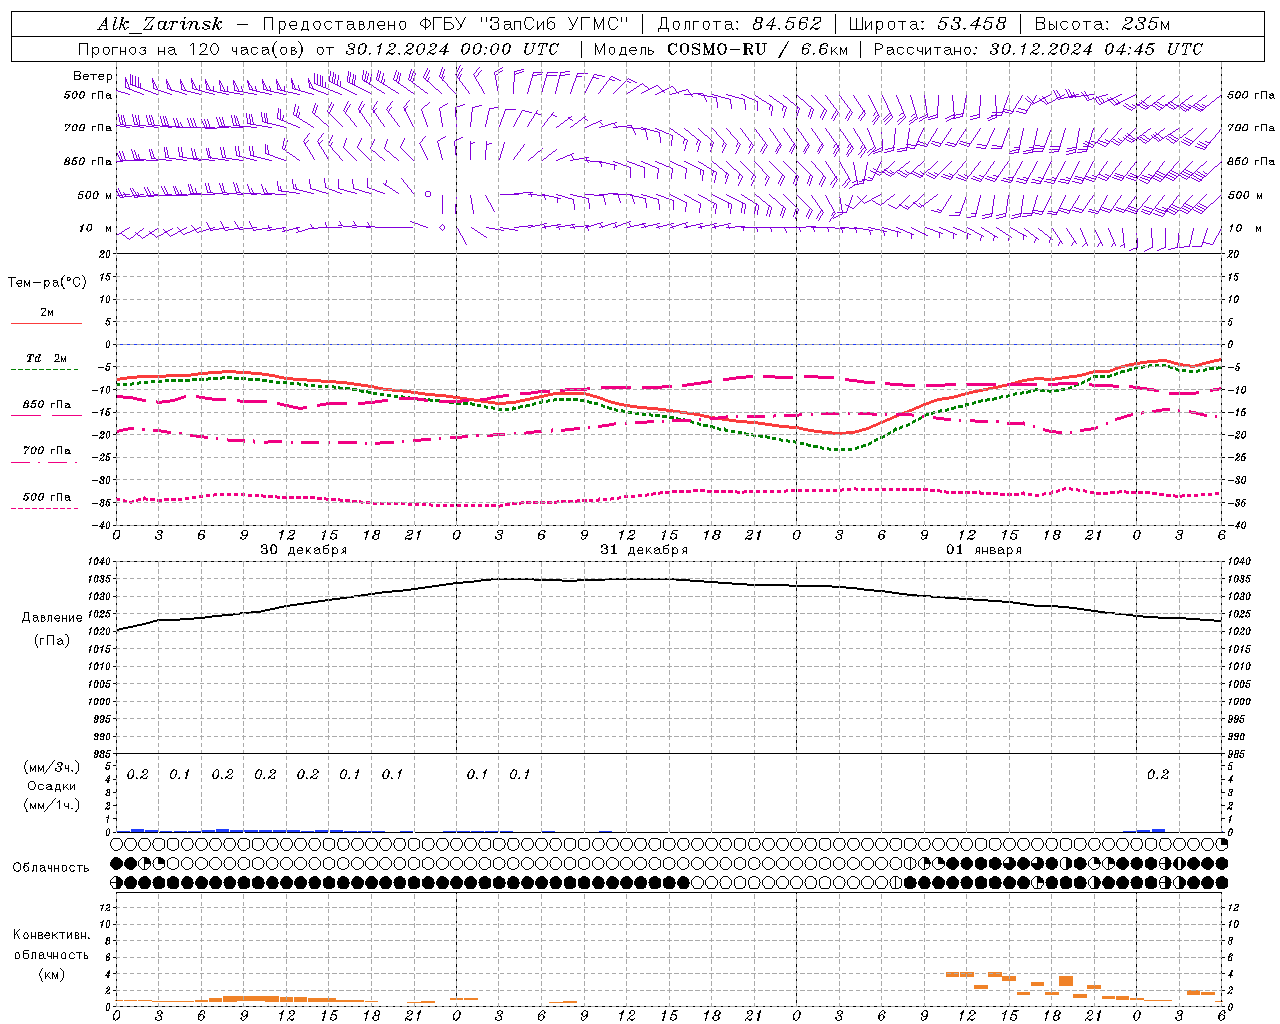Click the Конвективн. облачность label
Screen dimensions: 1280x1024
pyautogui.click(x=51, y=945)
